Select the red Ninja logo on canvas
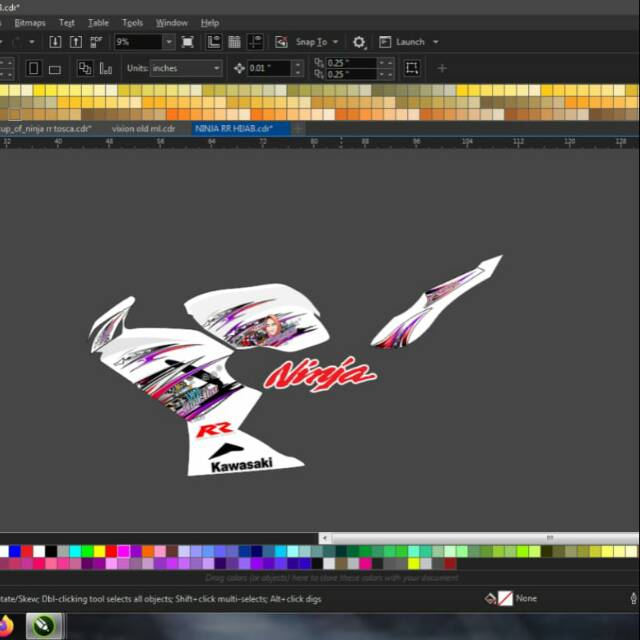 320,375
